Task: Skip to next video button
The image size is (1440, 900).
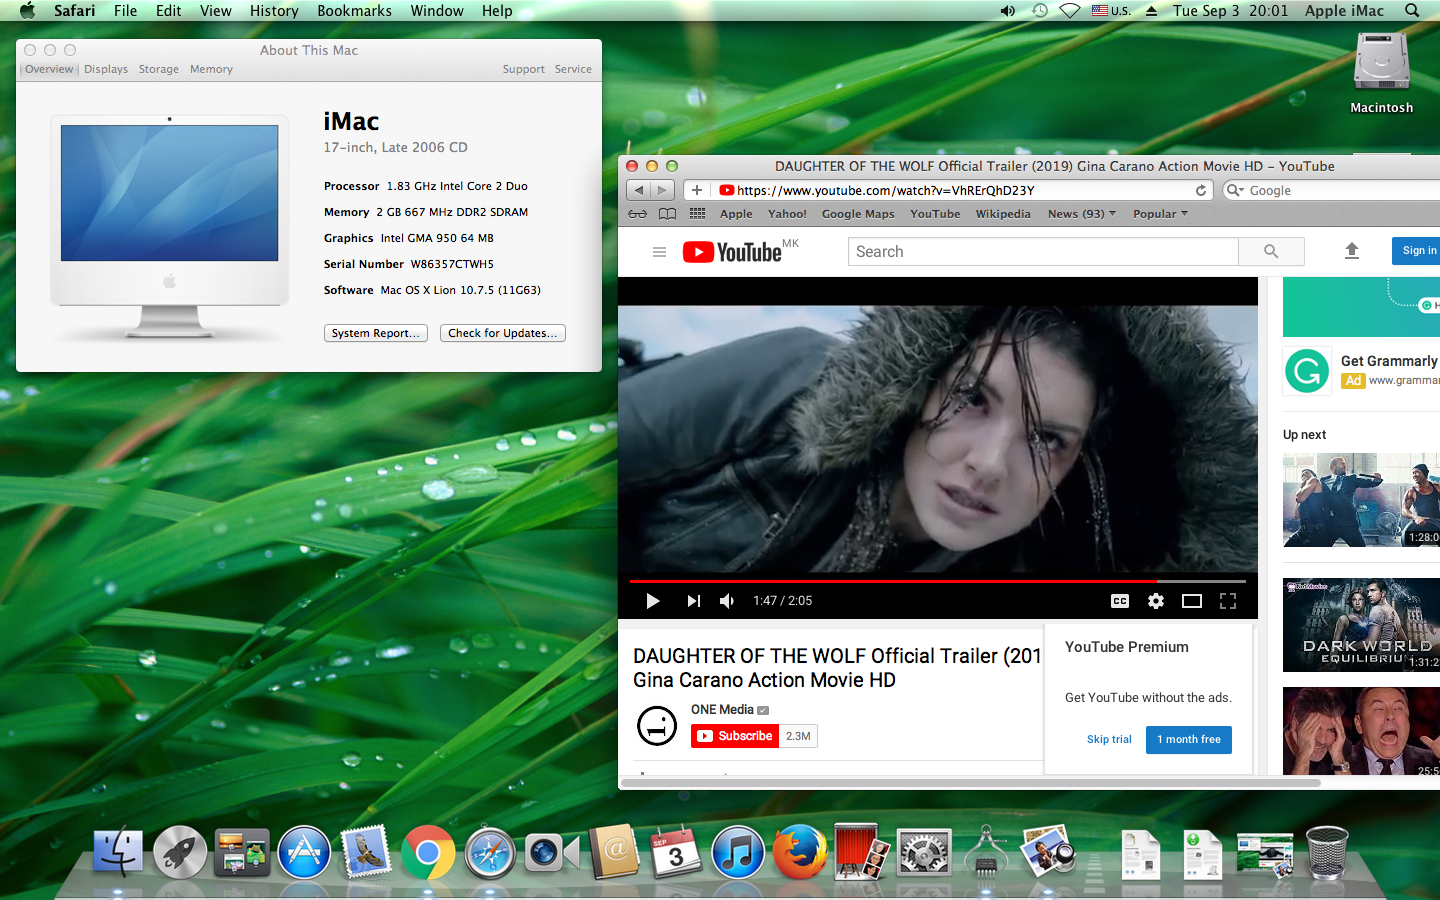Action: tap(693, 601)
